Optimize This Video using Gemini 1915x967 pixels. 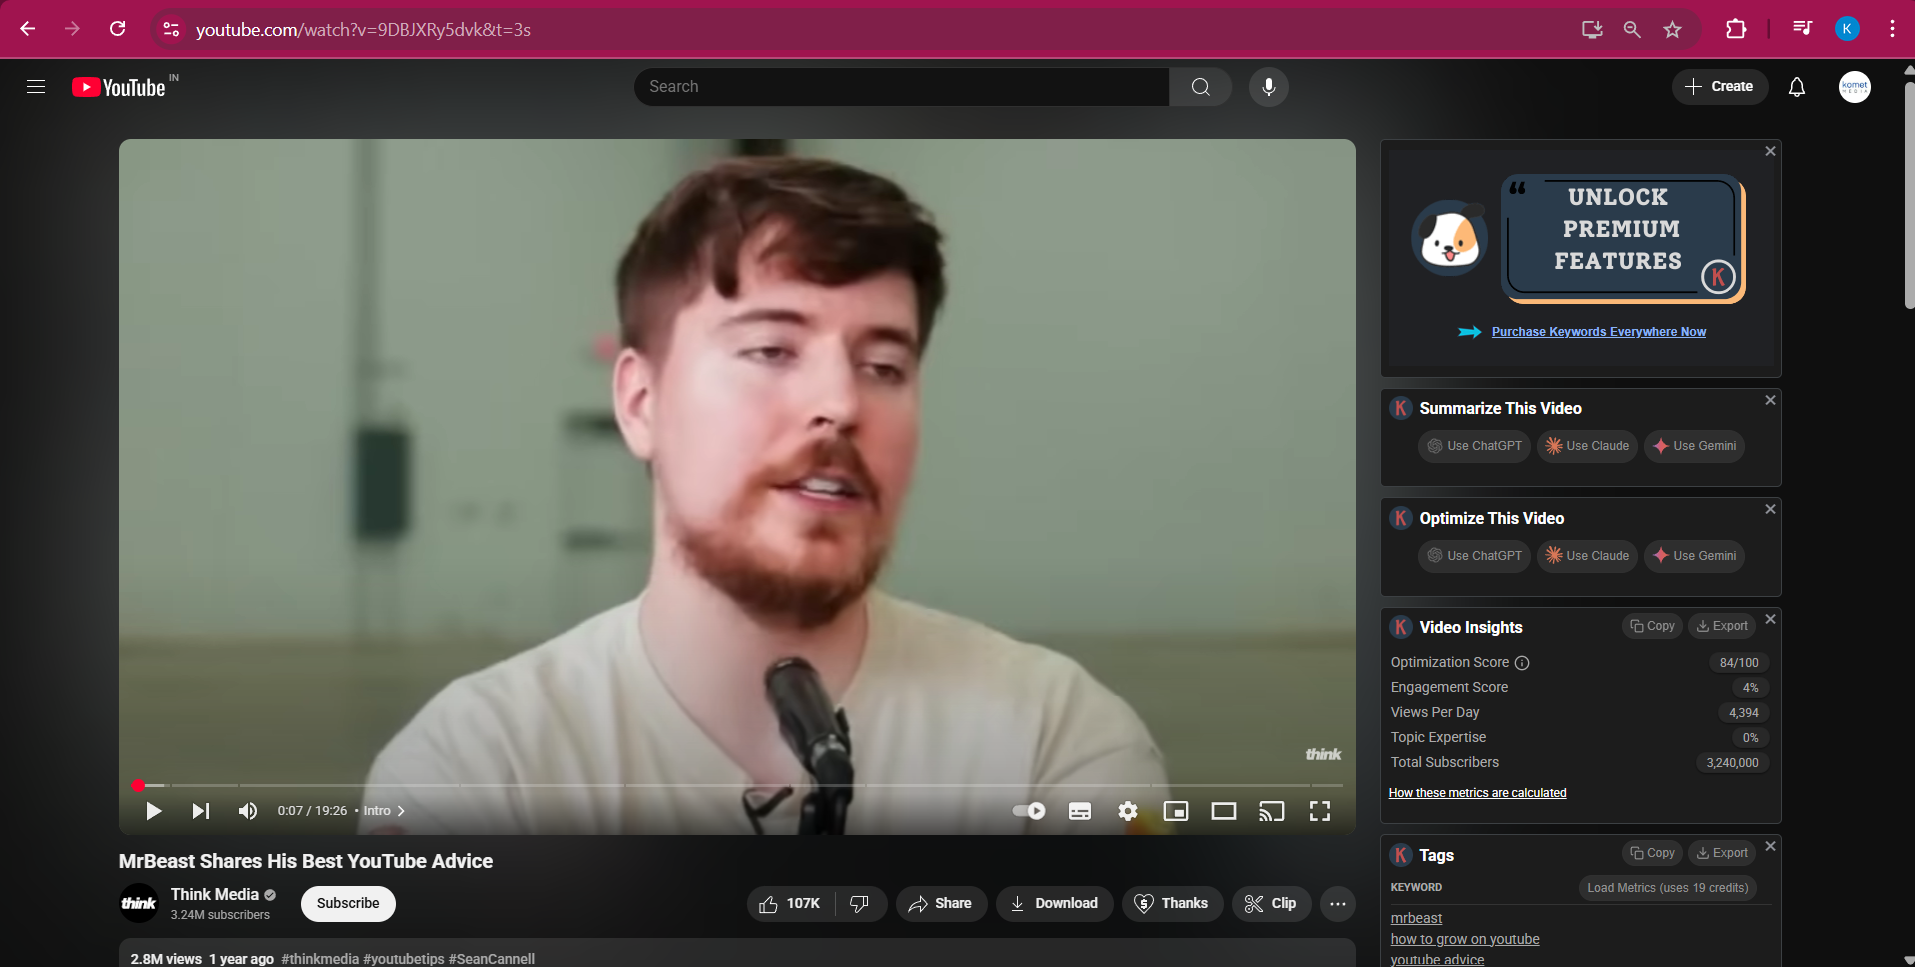(x=1694, y=556)
